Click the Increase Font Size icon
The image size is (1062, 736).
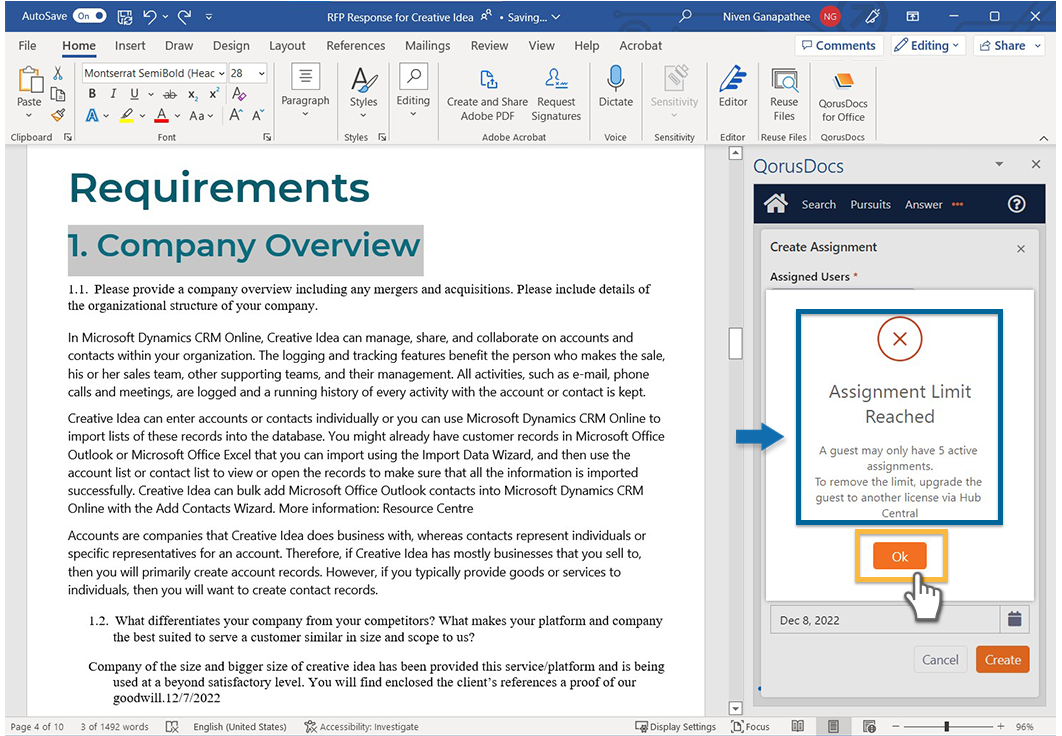coord(235,115)
